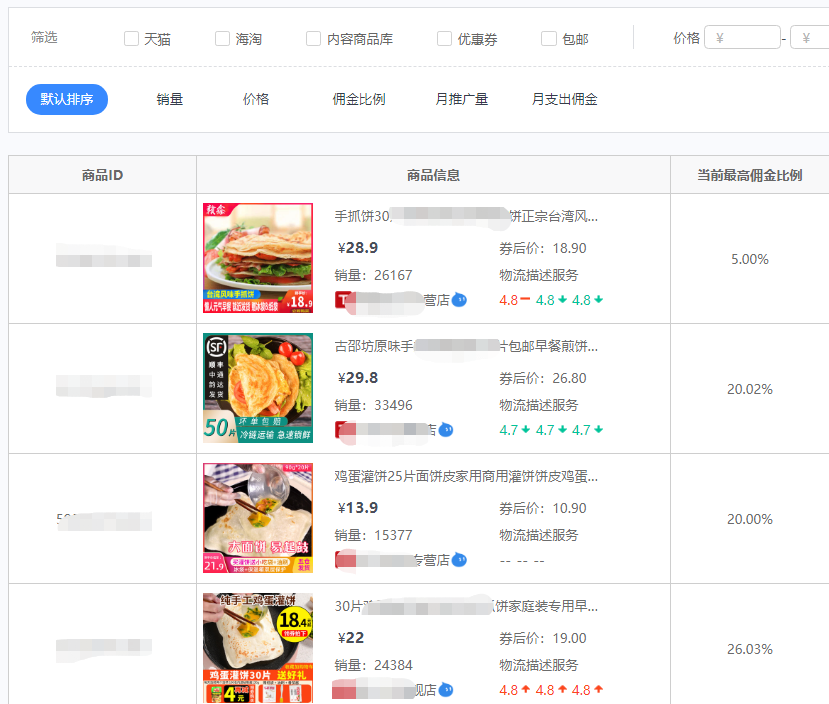The height and width of the screenshot is (704, 829).
Task: Enable the 天猫 filter checkbox
Action: coord(131,39)
